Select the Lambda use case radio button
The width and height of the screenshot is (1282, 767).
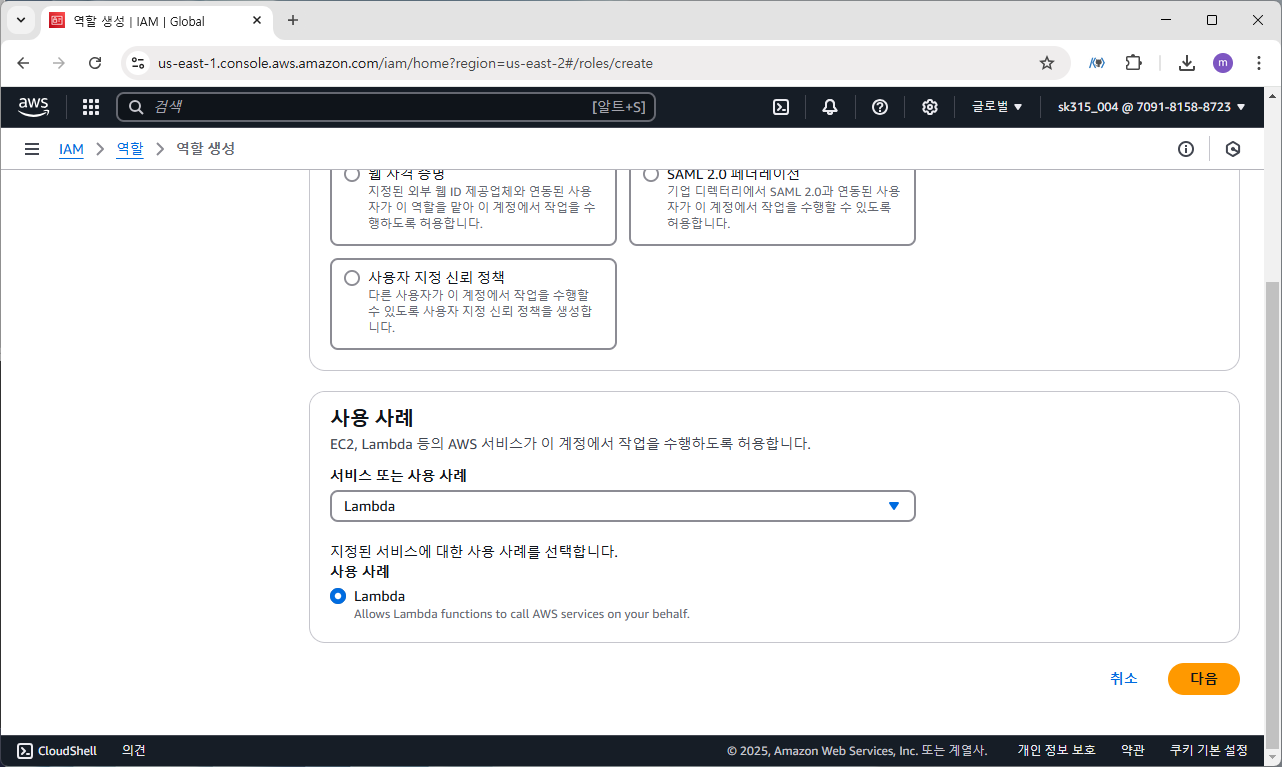pyautogui.click(x=338, y=596)
